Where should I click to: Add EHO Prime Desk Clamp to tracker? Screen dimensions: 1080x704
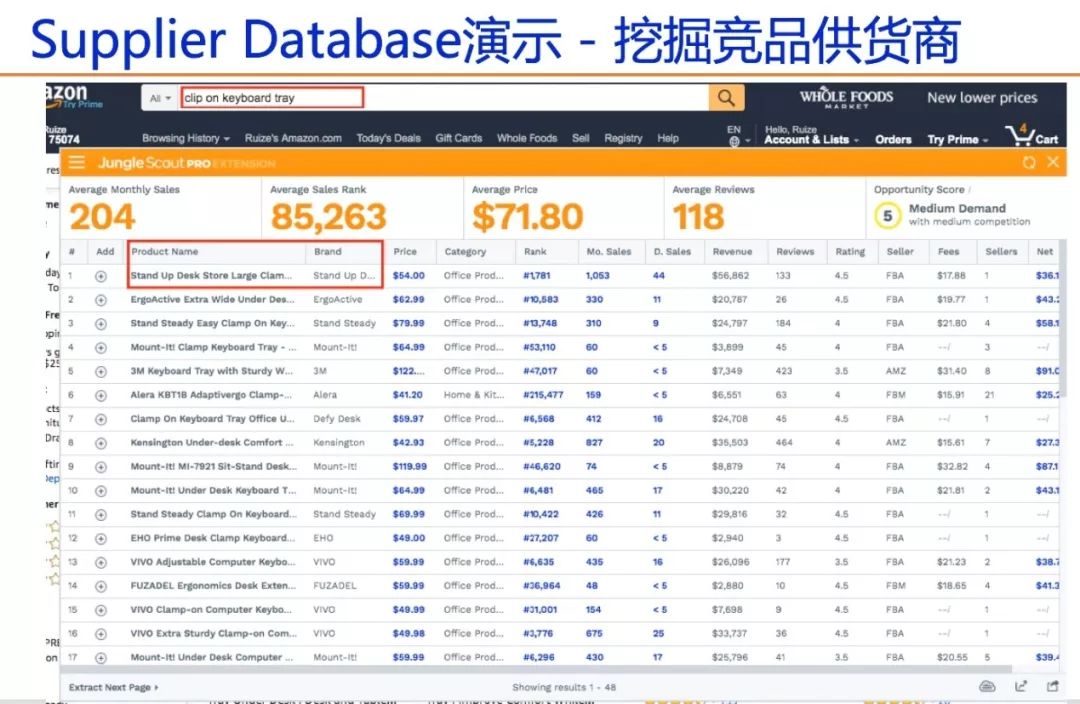click(x=101, y=539)
